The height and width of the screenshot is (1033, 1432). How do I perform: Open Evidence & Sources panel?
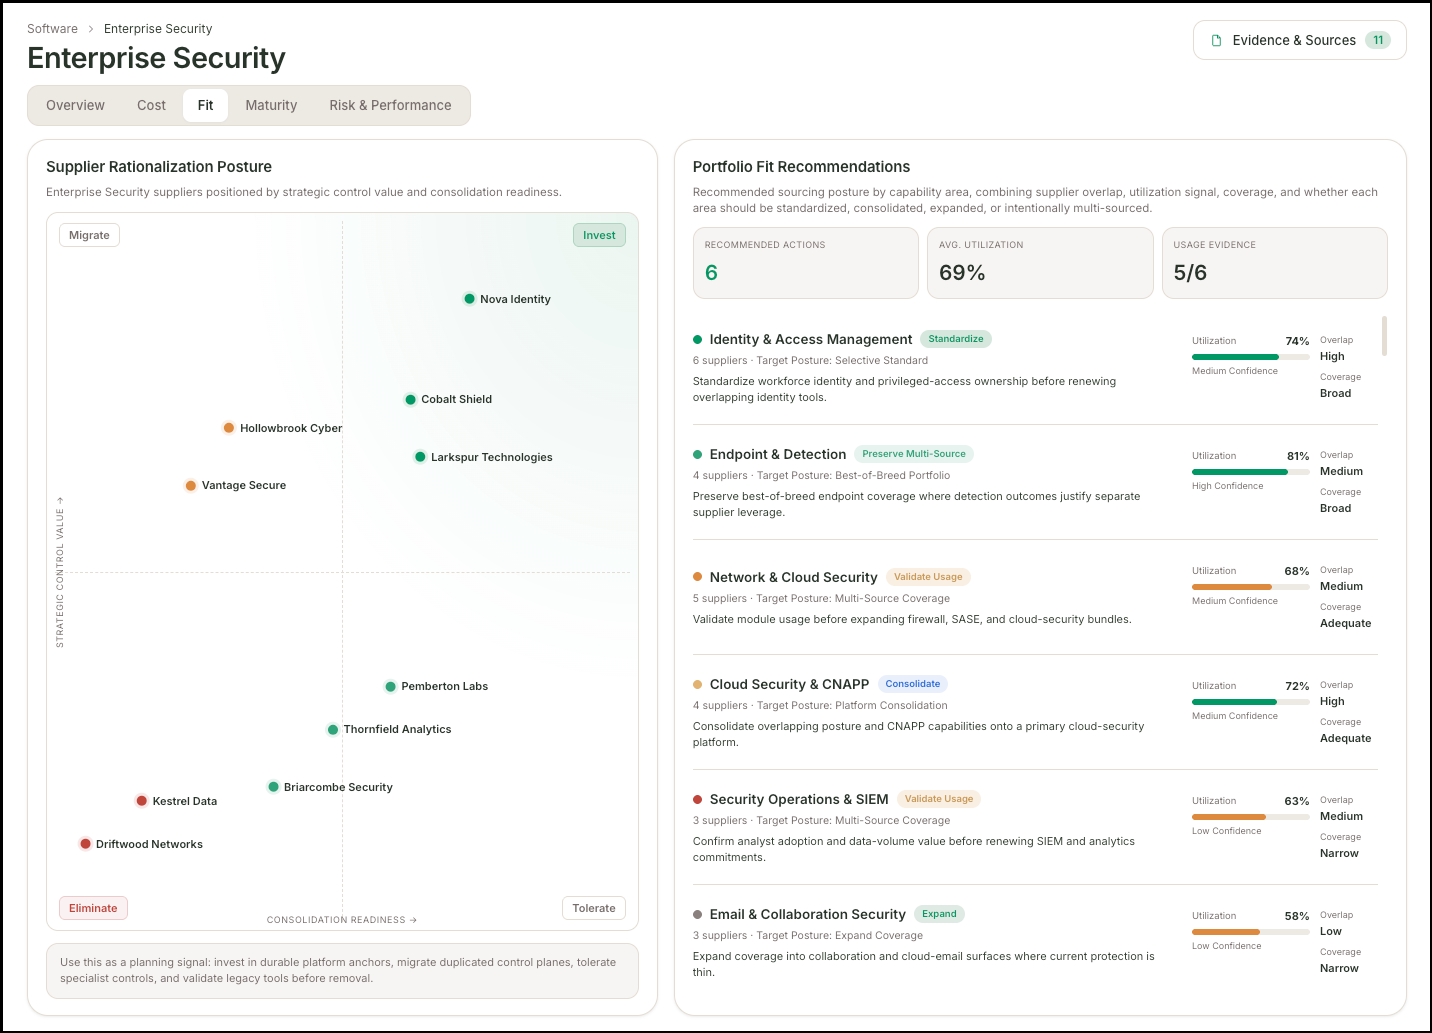[1299, 40]
